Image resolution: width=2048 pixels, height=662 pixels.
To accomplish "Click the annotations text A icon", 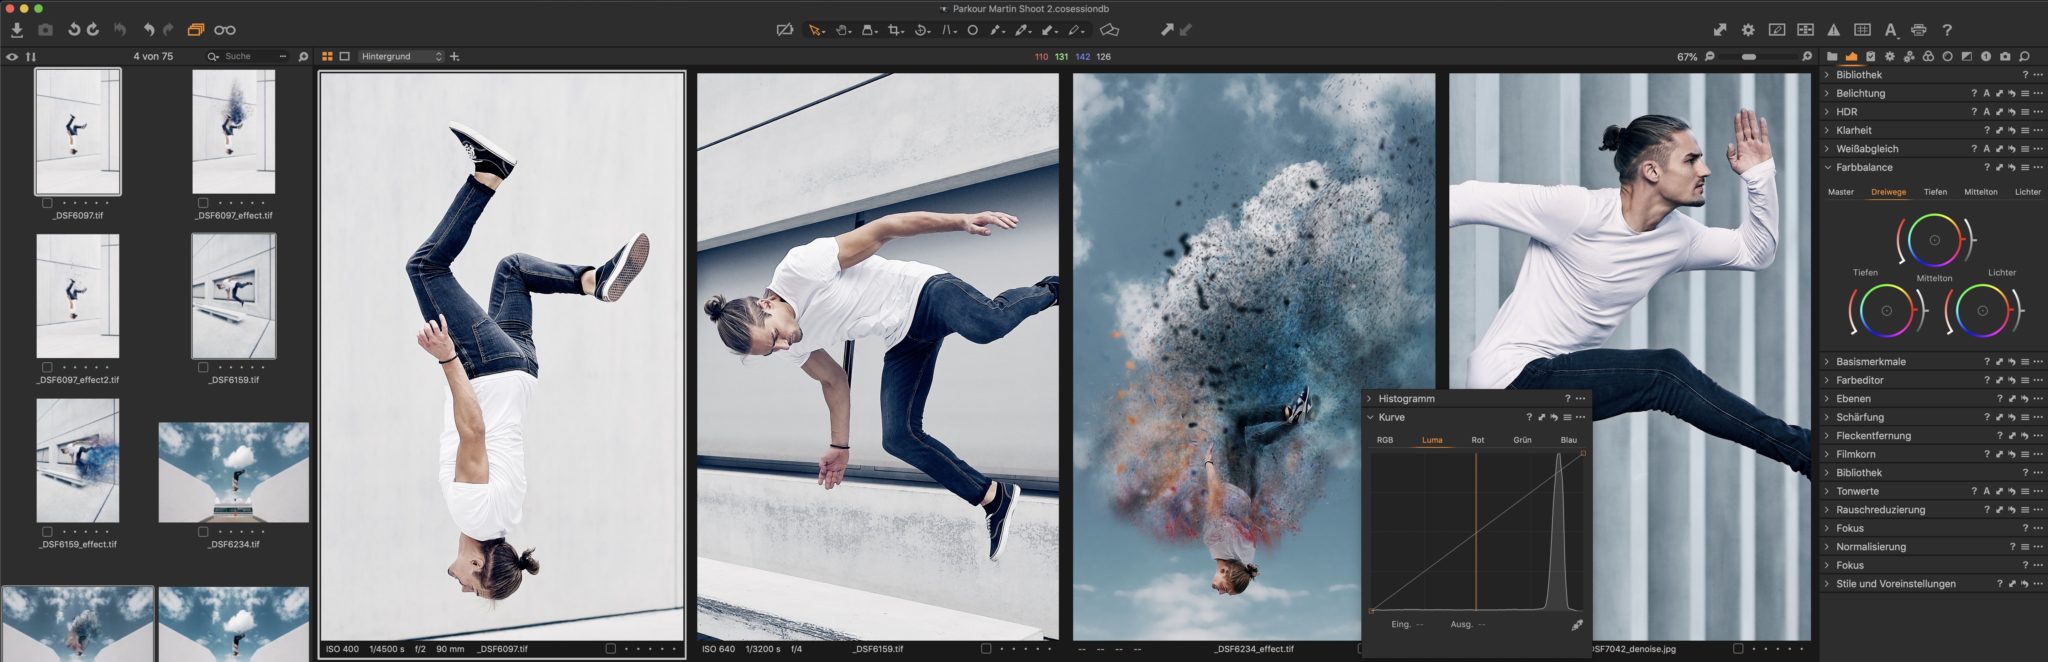I will pyautogui.click(x=1891, y=30).
